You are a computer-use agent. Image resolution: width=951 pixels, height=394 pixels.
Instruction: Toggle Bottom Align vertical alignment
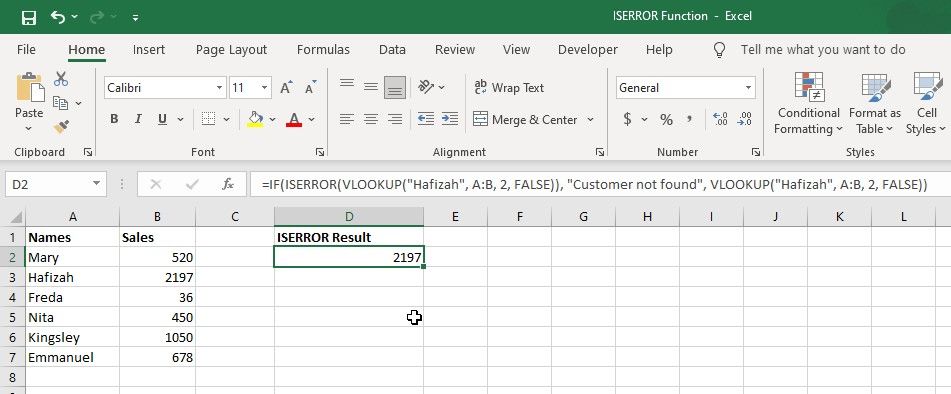tap(395, 88)
